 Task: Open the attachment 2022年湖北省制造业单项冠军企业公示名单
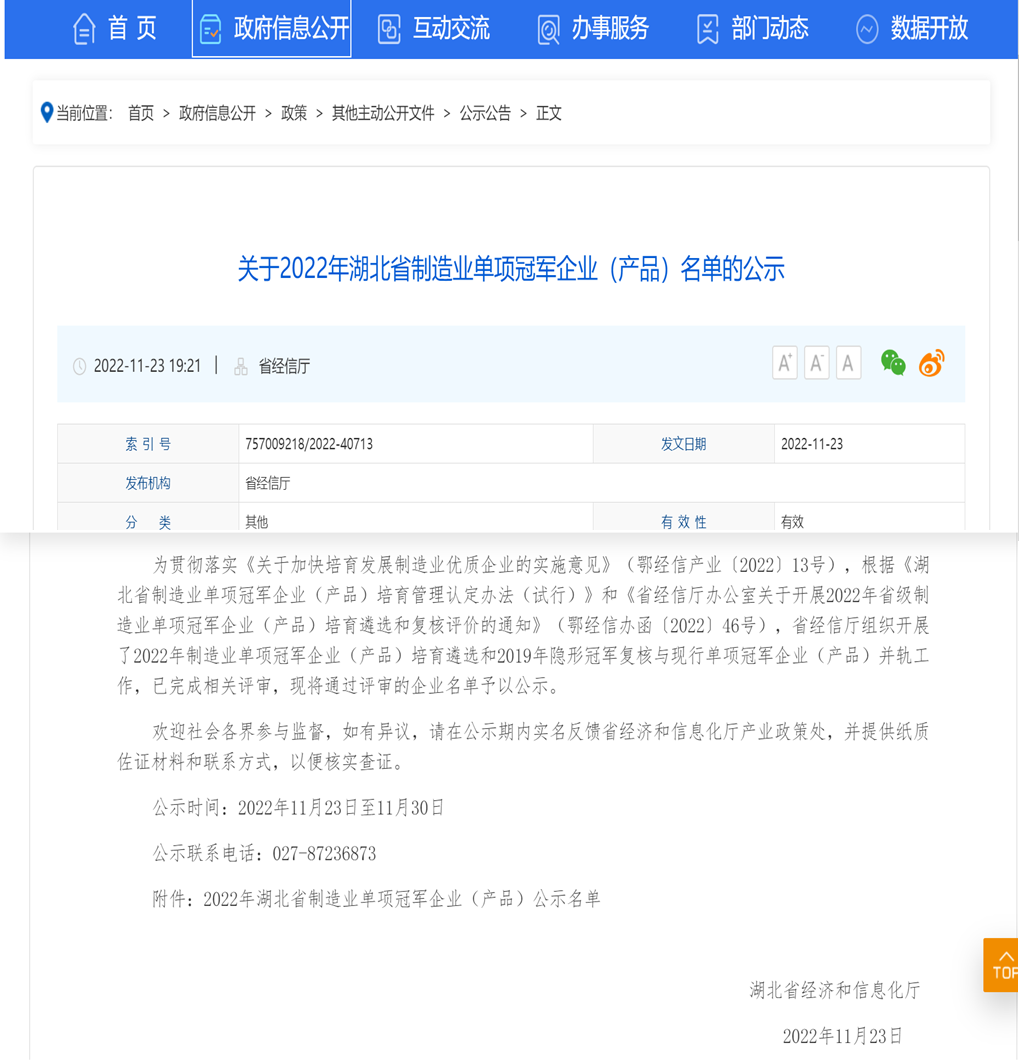401,898
